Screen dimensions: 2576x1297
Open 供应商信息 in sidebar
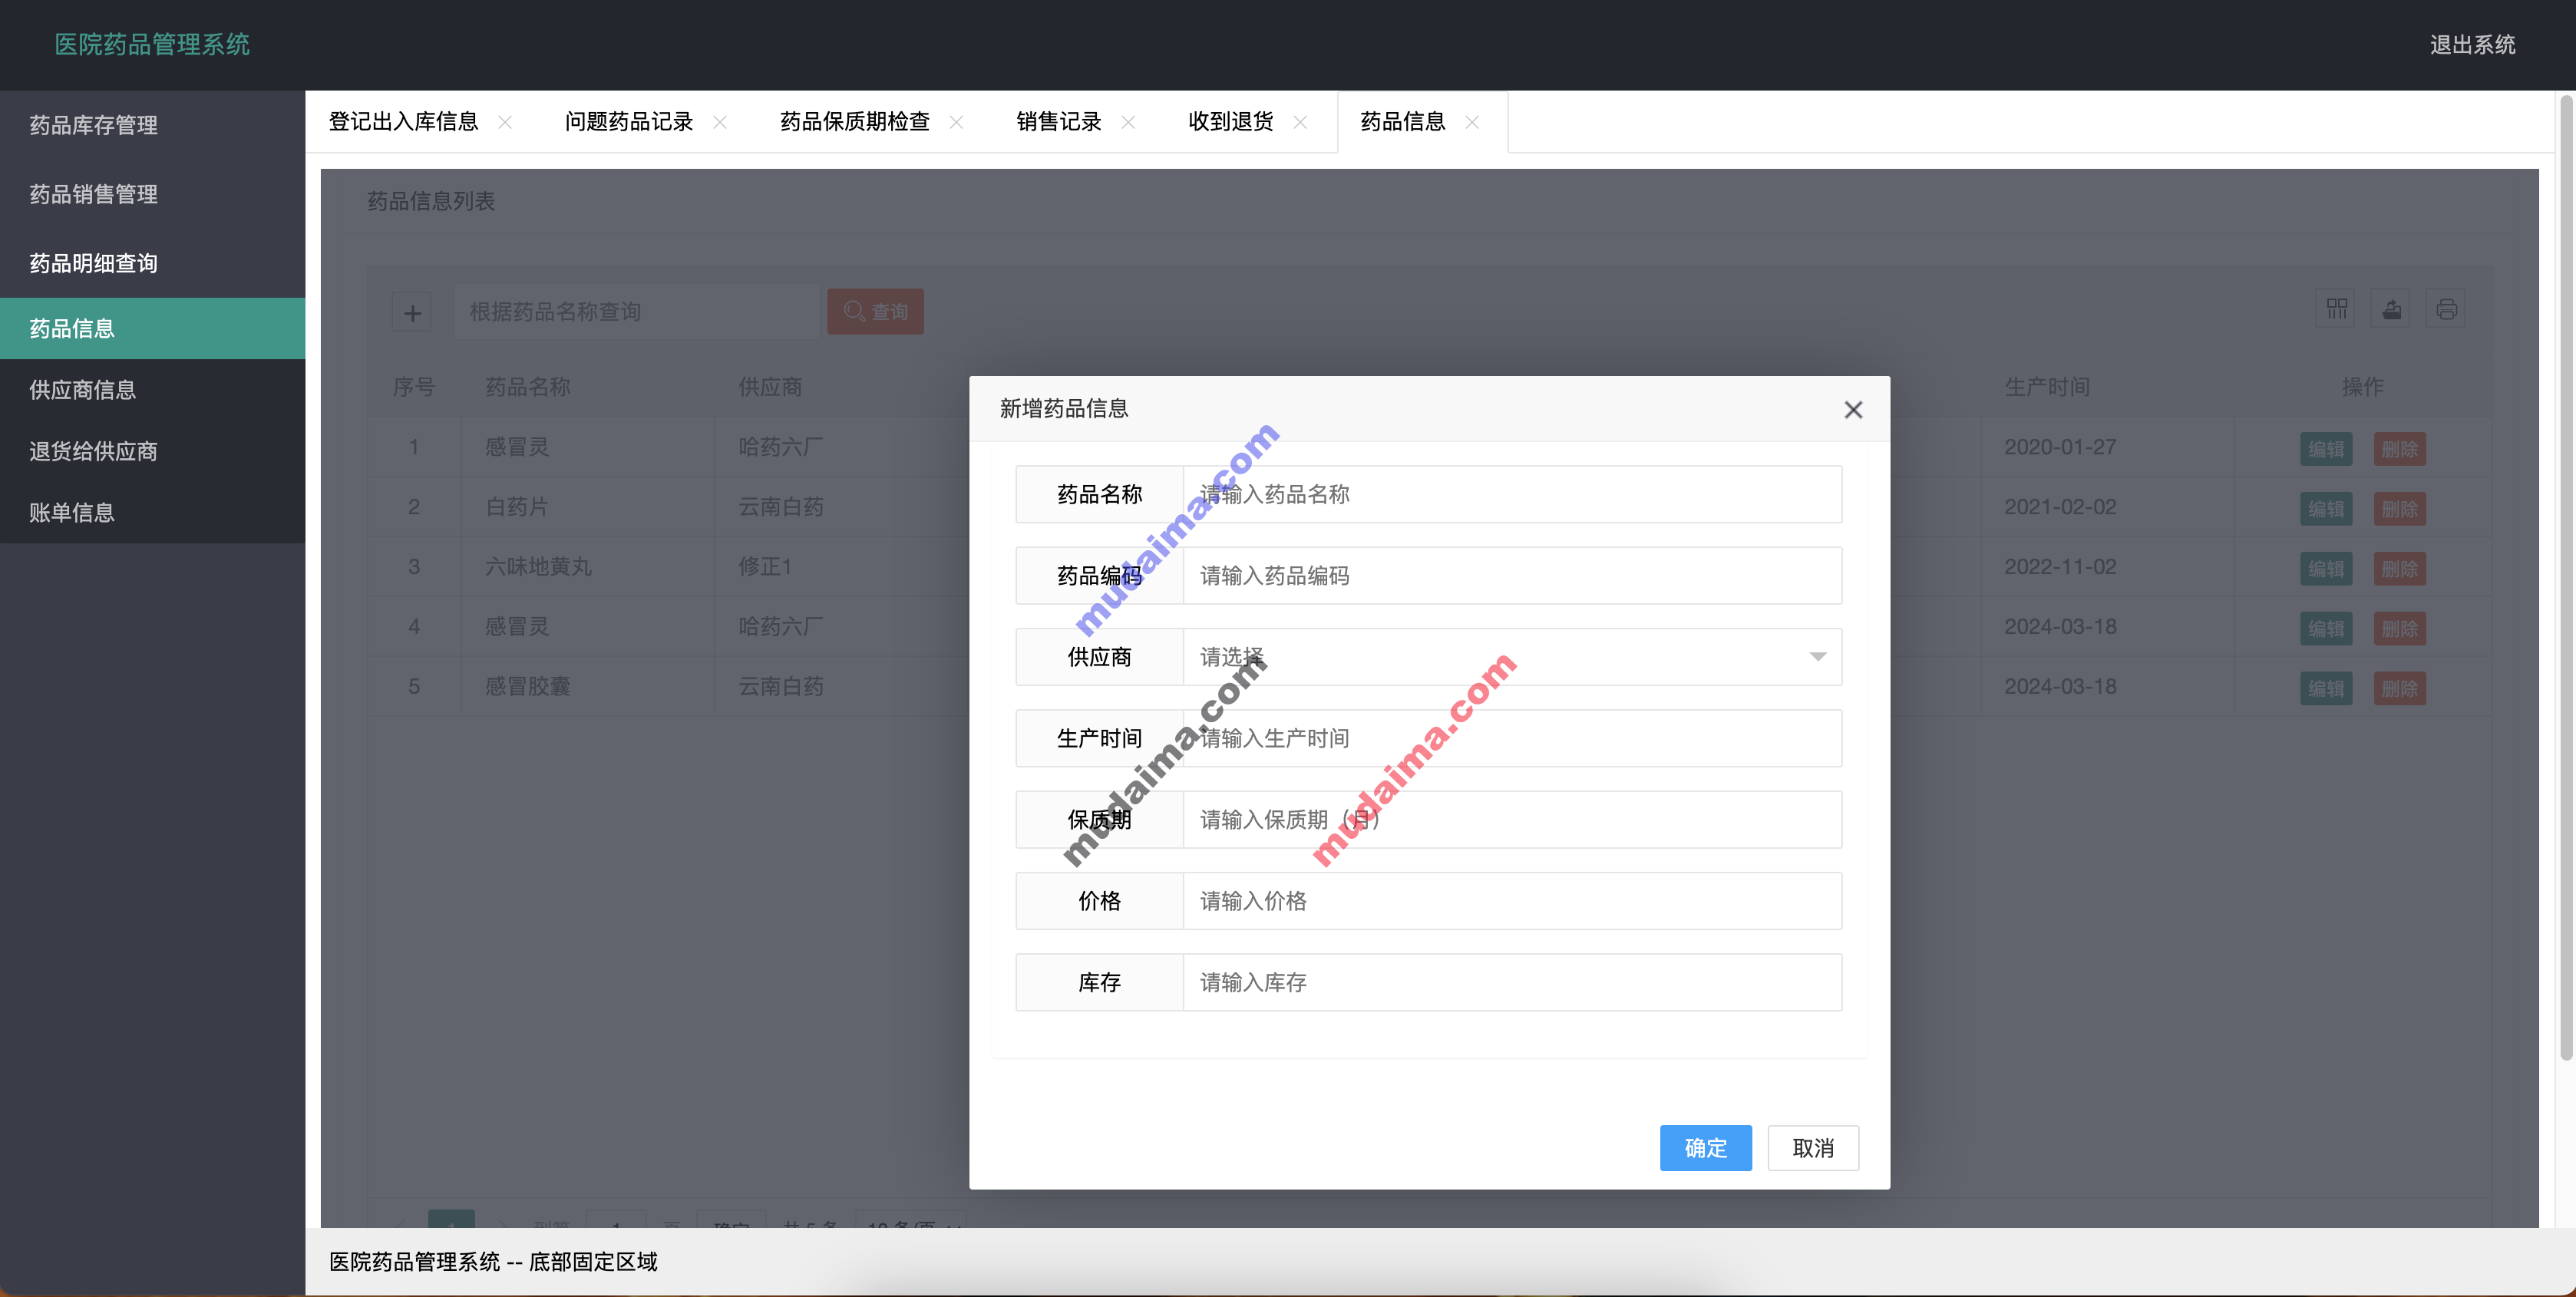(x=152, y=390)
